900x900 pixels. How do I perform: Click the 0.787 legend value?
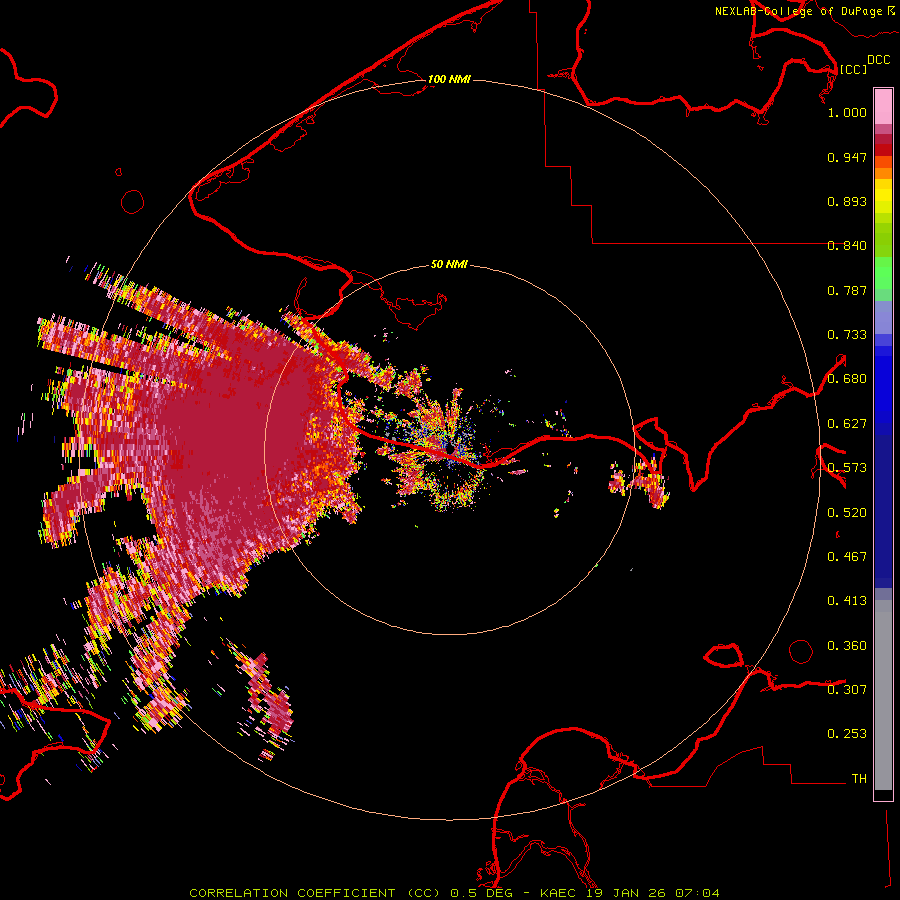847,290
